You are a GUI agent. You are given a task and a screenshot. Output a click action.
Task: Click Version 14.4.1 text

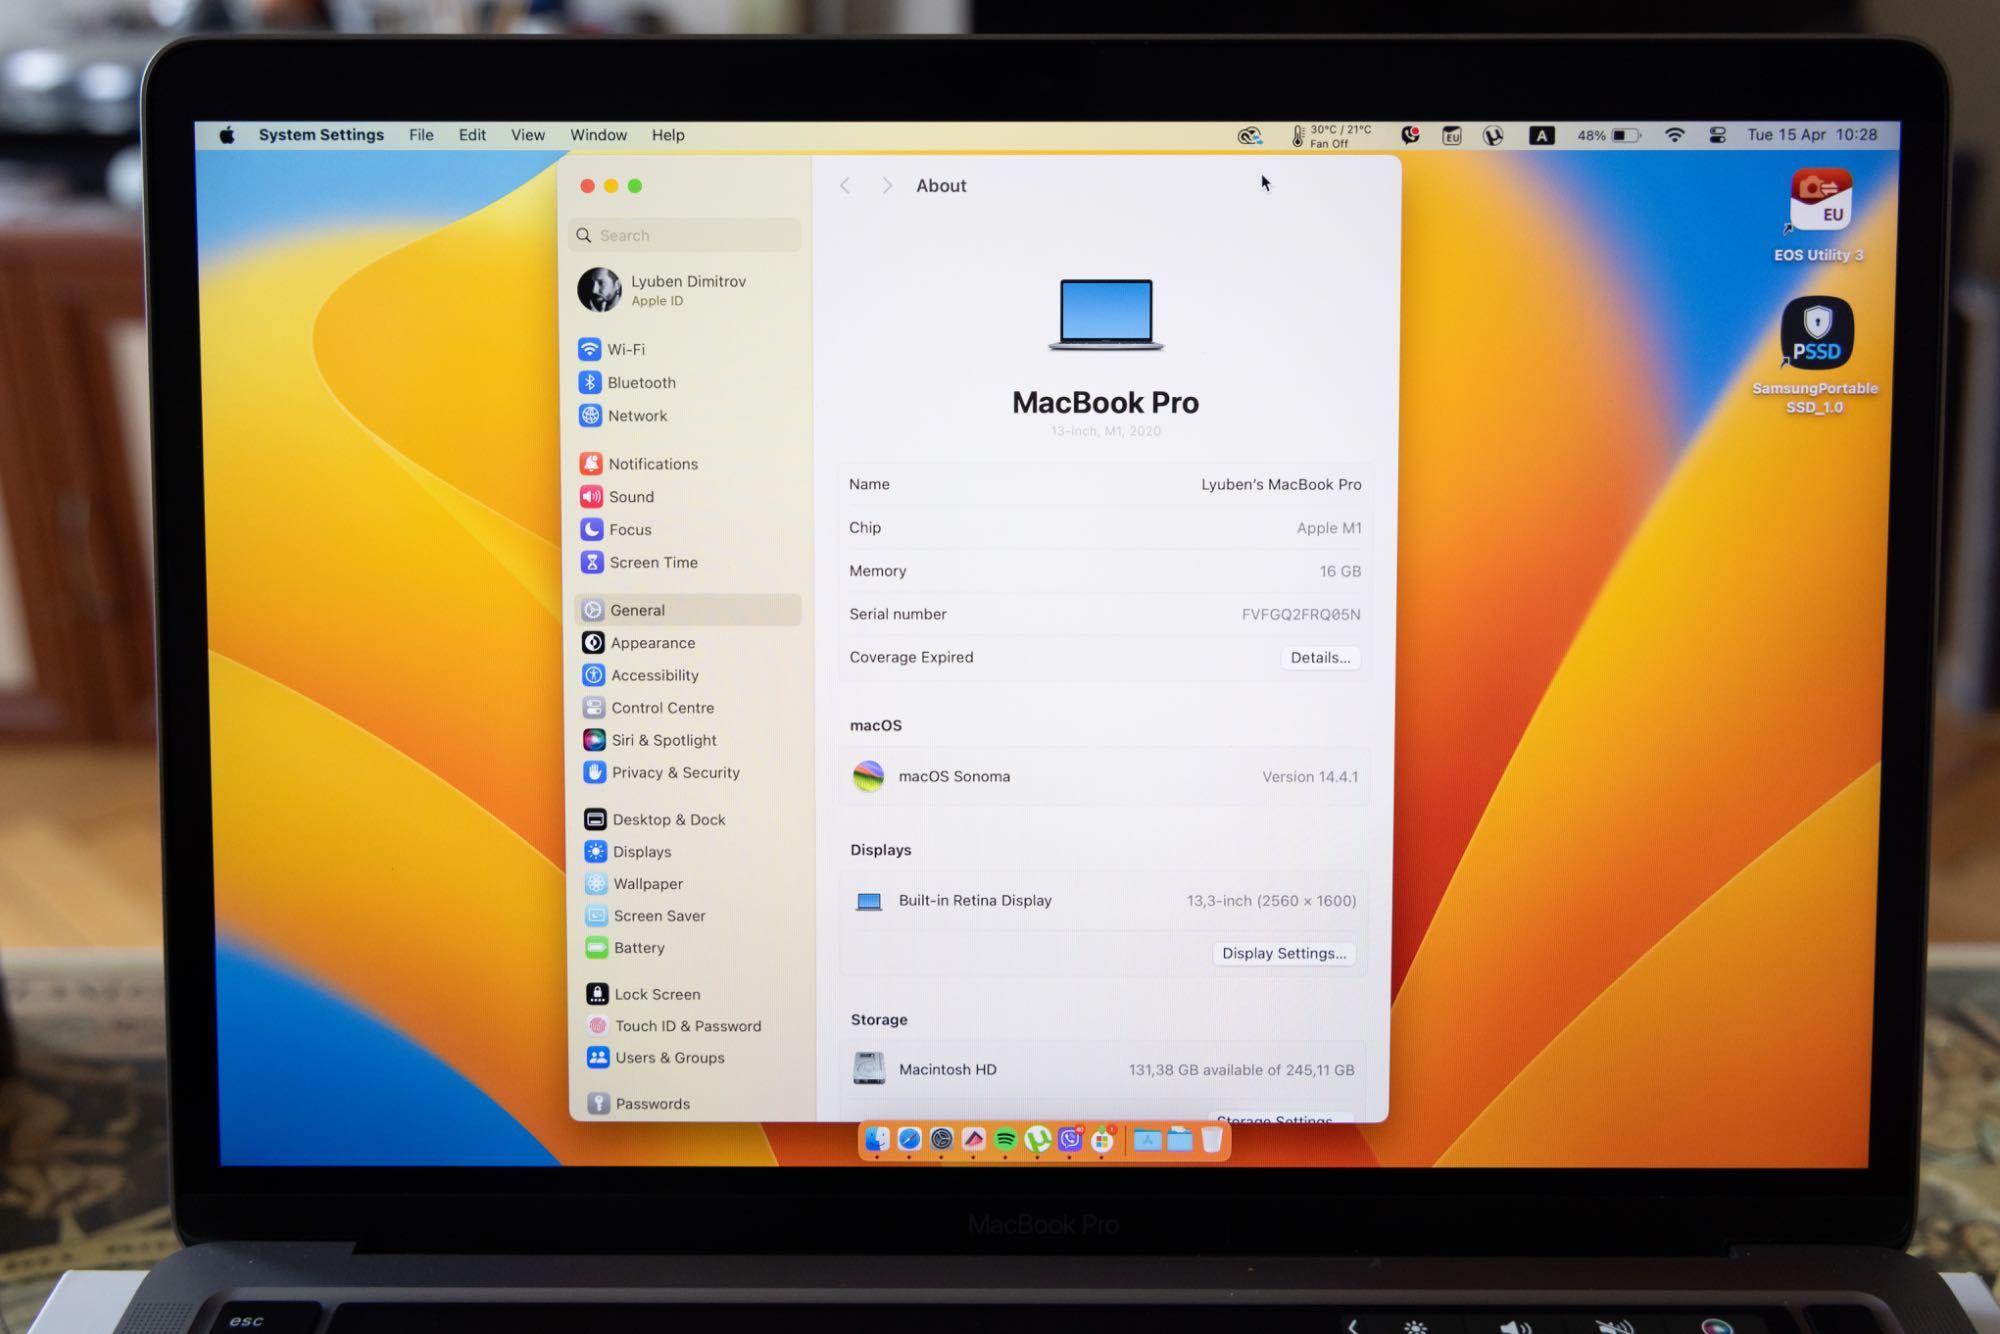pyautogui.click(x=1310, y=776)
